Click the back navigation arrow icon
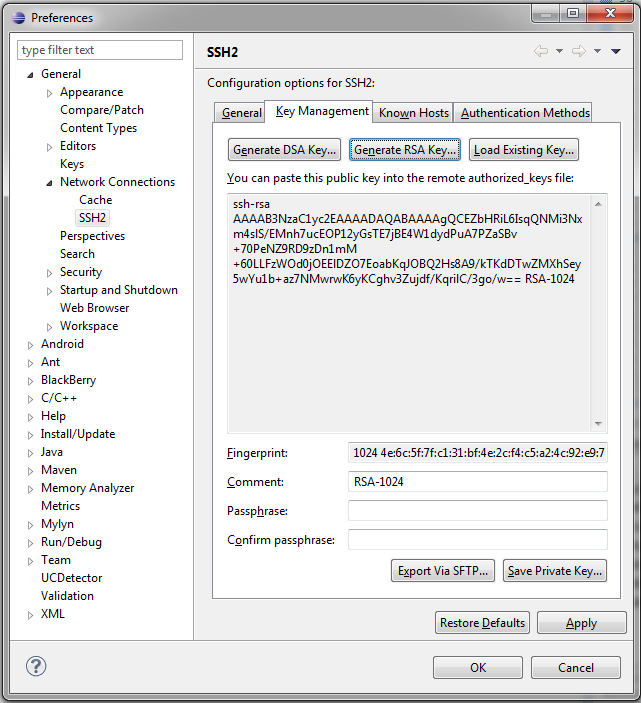Image resolution: width=641 pixels, height=703 pixels. 541,51
